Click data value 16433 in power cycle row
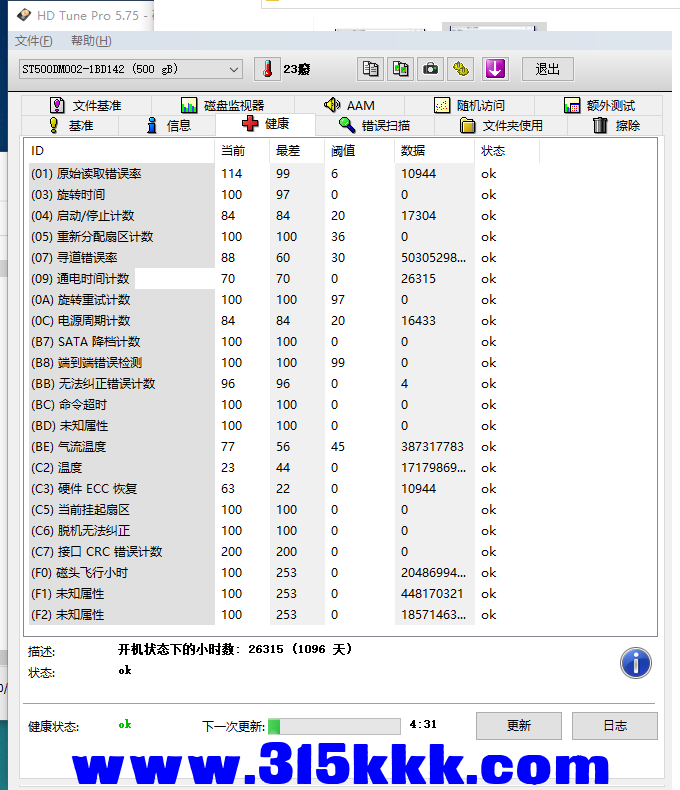Screen dimensions: 680x790 click(418, 320)
